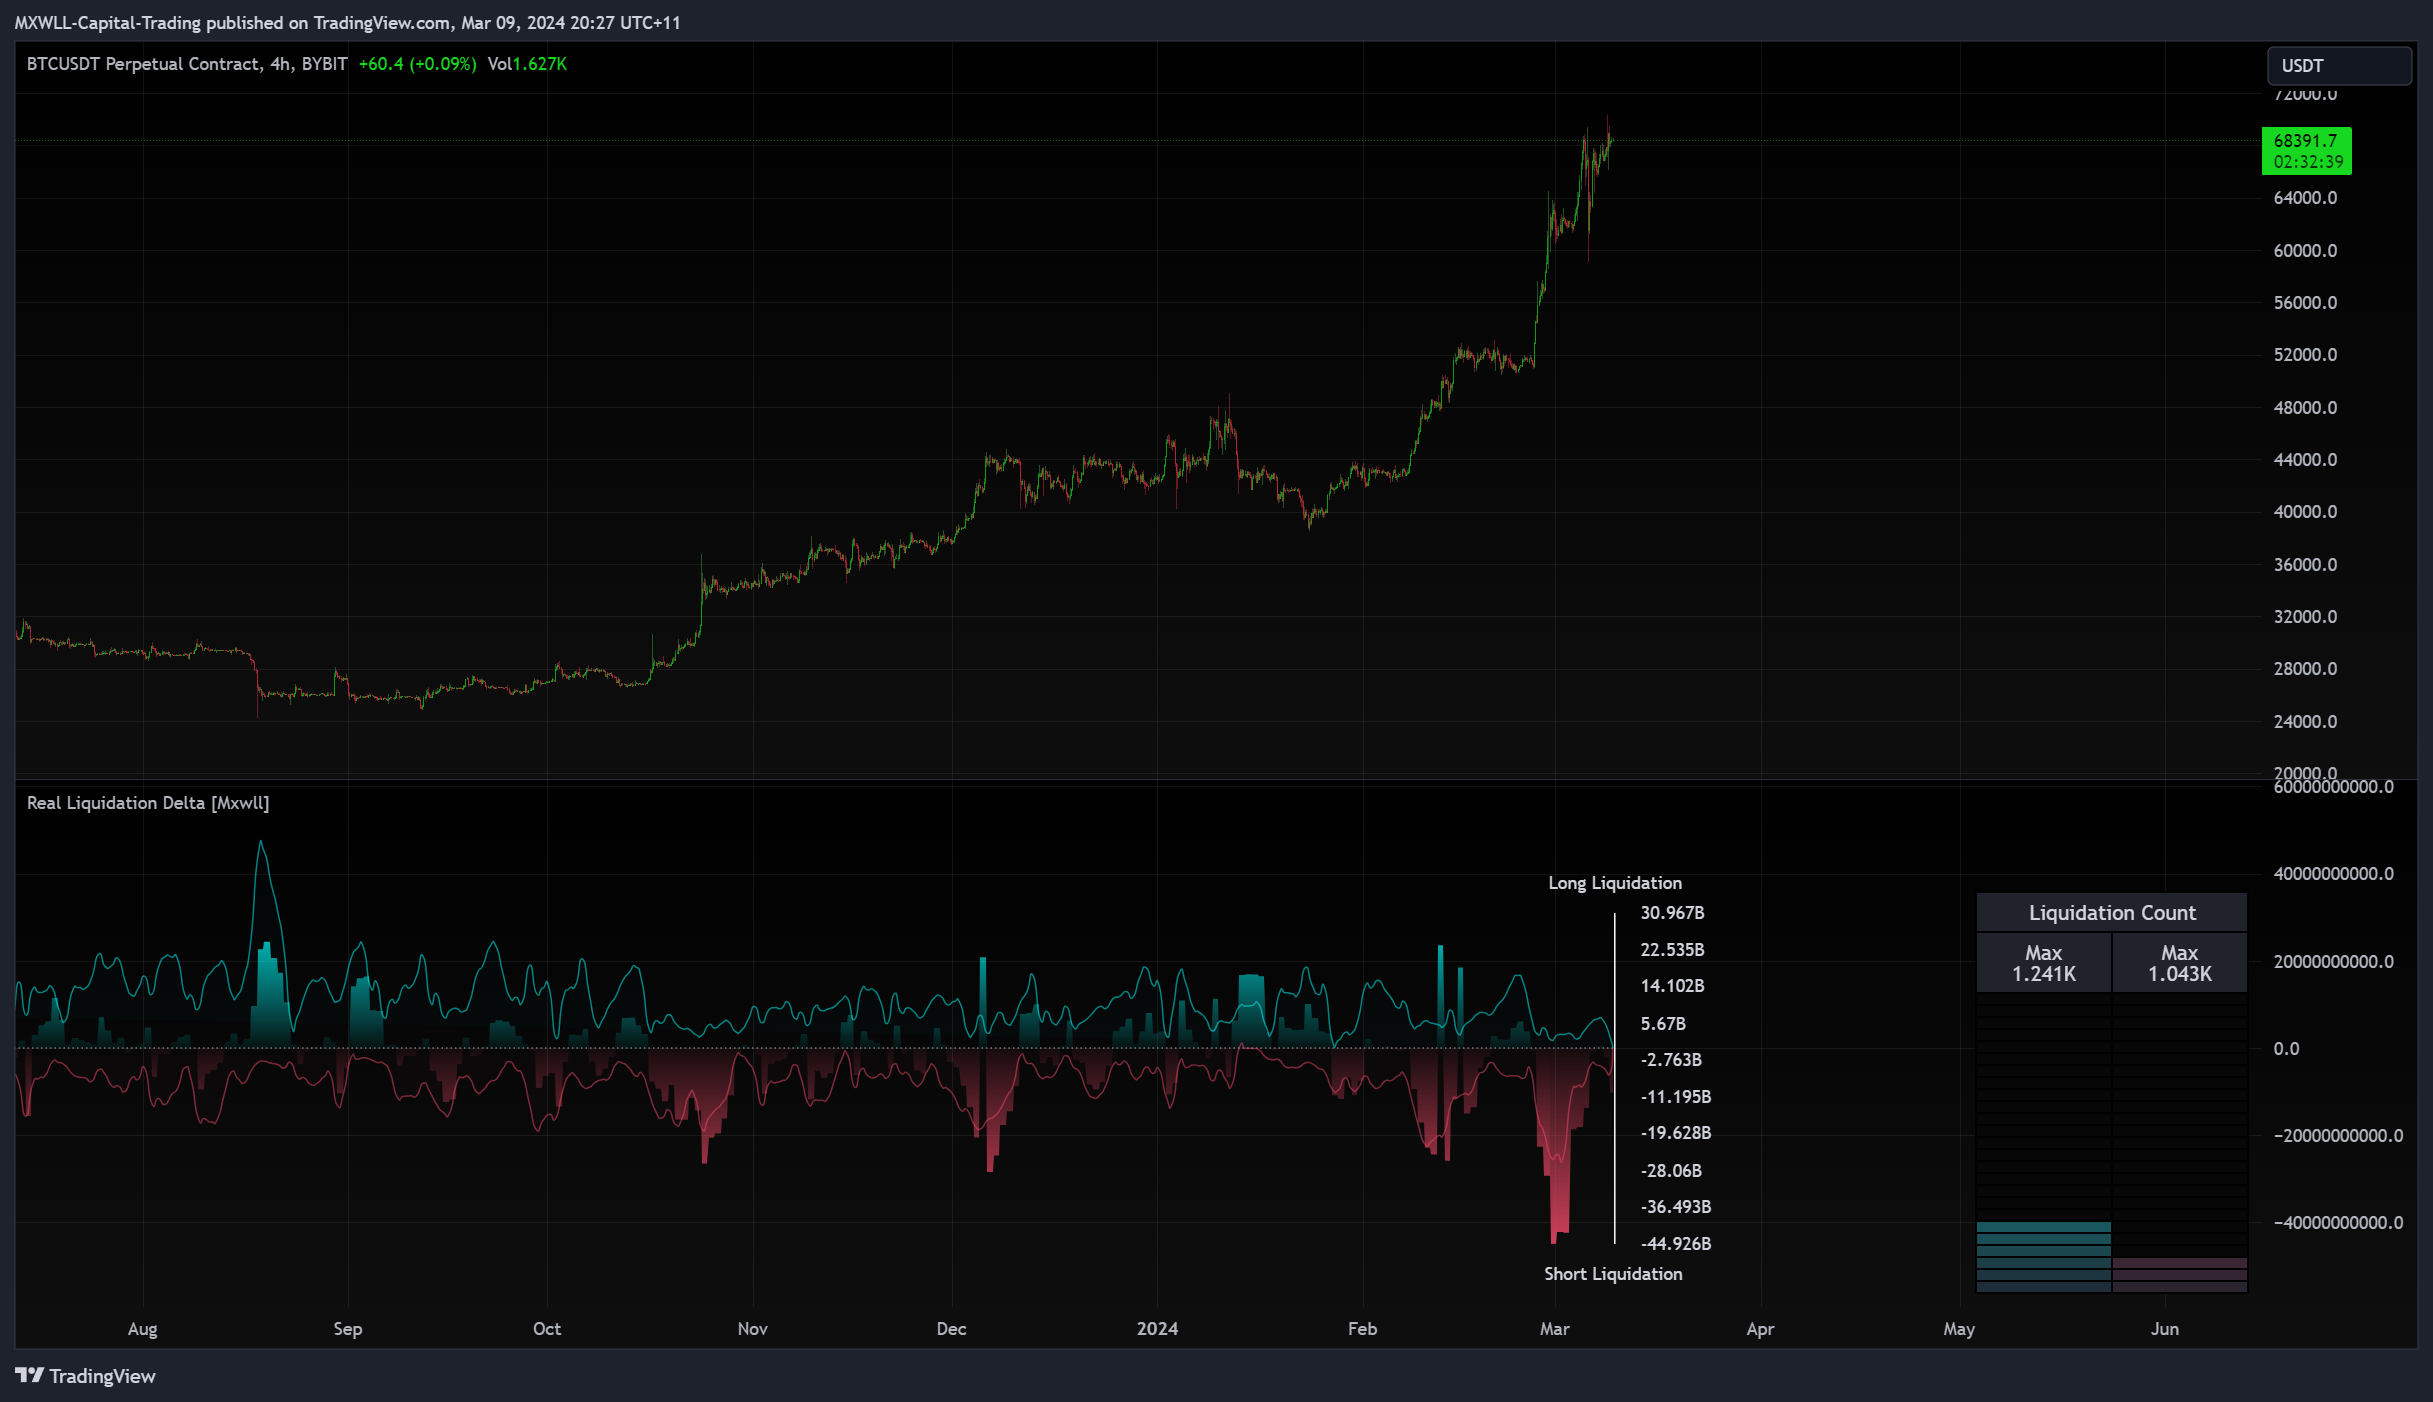Screen dimensions: 2433x1402
Task: Click the May label on time axis
Action: coord(1959,1329)
